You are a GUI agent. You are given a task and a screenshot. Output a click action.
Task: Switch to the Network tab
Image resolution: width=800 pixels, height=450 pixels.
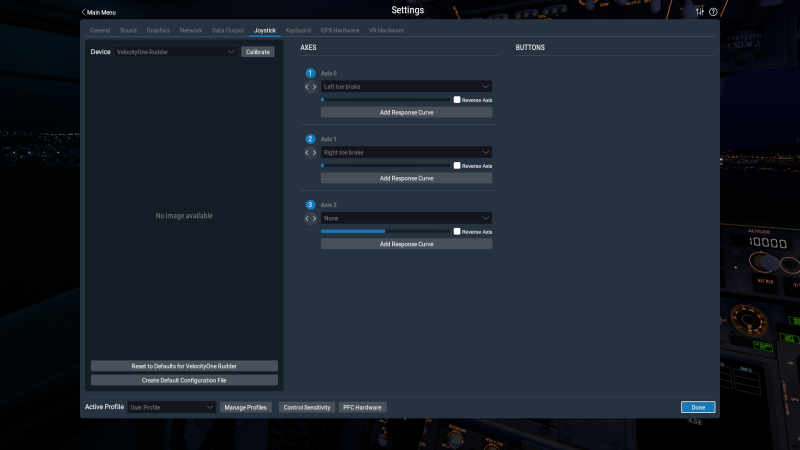point(191,31)
